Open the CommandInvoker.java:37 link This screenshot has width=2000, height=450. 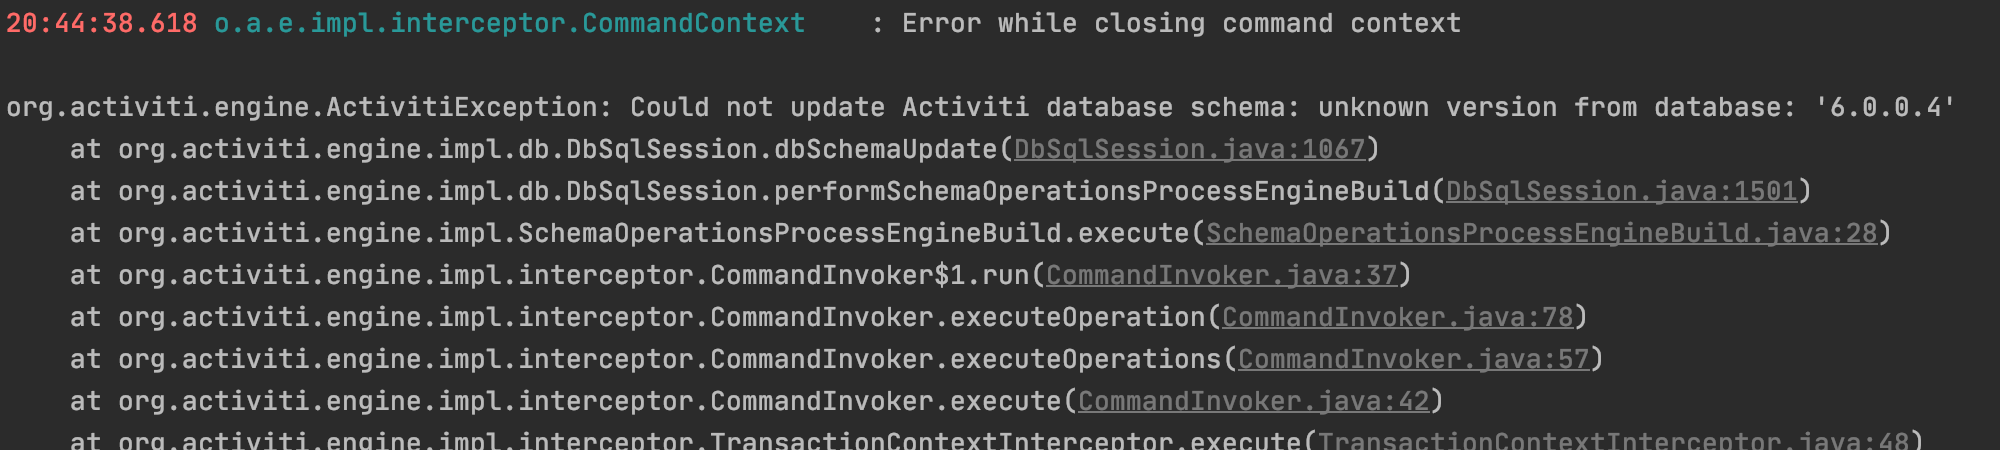click(1221, 275)
